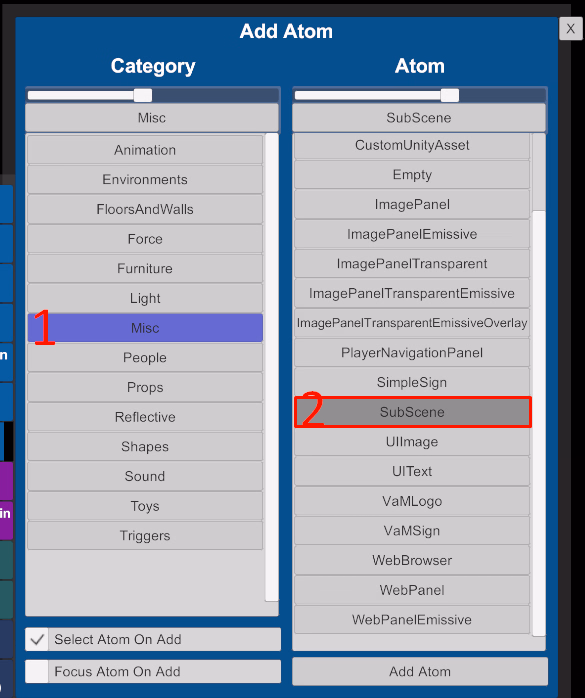The width and height of the screenshot is (585, 698).
Task: Select the PlayerNavigationPanel atom
Action: (x=412, y=353)
